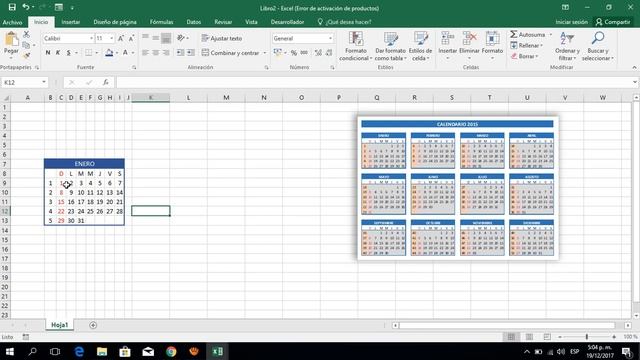Open the Archivo tab
The height and width of the screenshot is (360, 640).
[13, 22]
